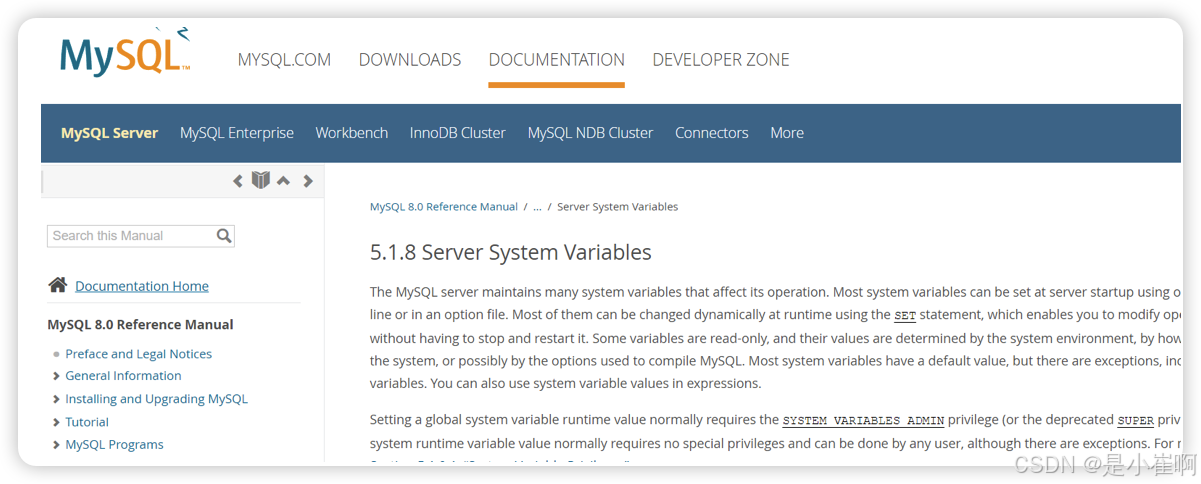
Task: Switch to MySQL Enterprise tab
Action: tap(237, 133)
